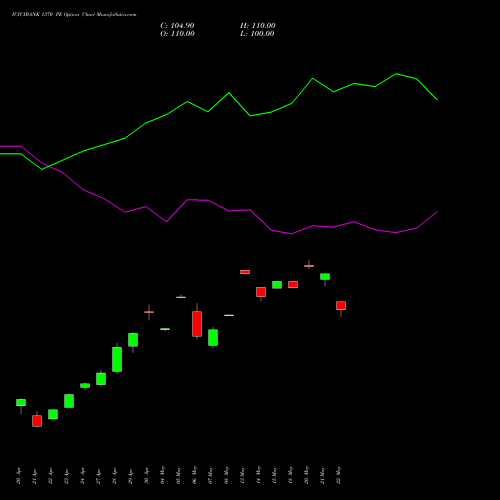
Task: Click the last red candlestick above 22 May
Action: pos(341,306)
